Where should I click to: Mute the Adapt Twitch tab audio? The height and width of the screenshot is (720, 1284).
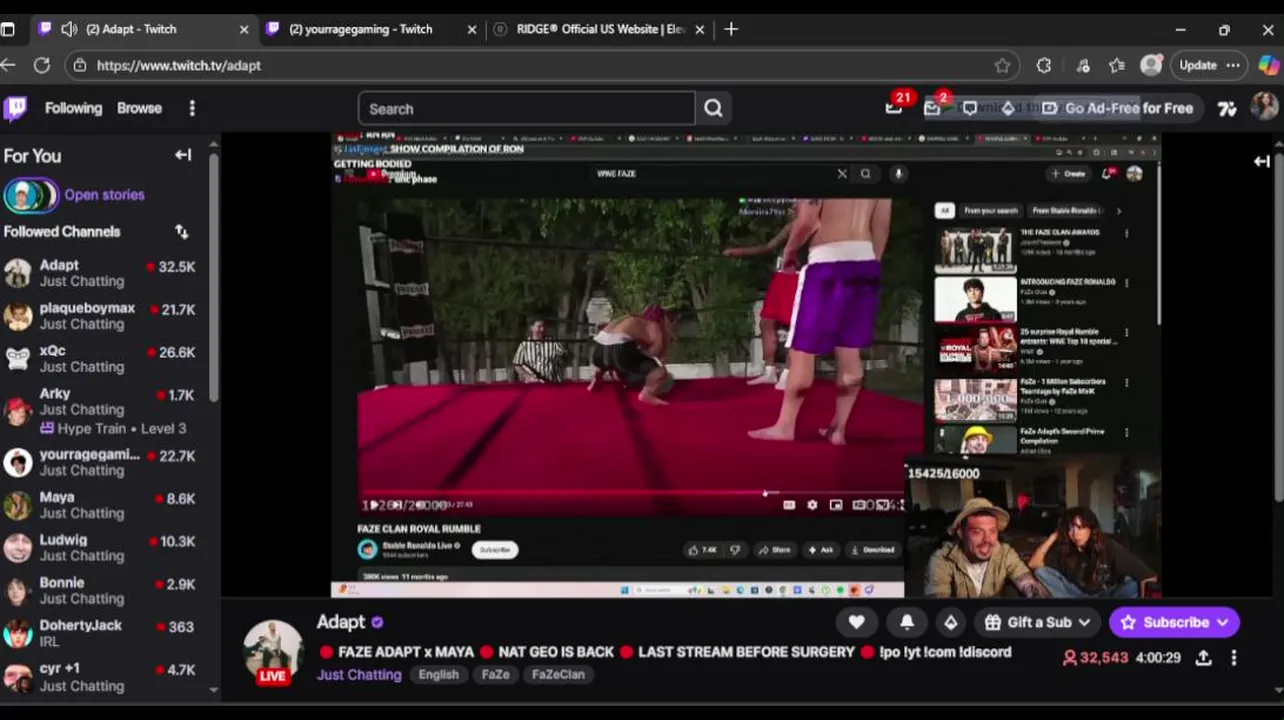coord(69,29)
